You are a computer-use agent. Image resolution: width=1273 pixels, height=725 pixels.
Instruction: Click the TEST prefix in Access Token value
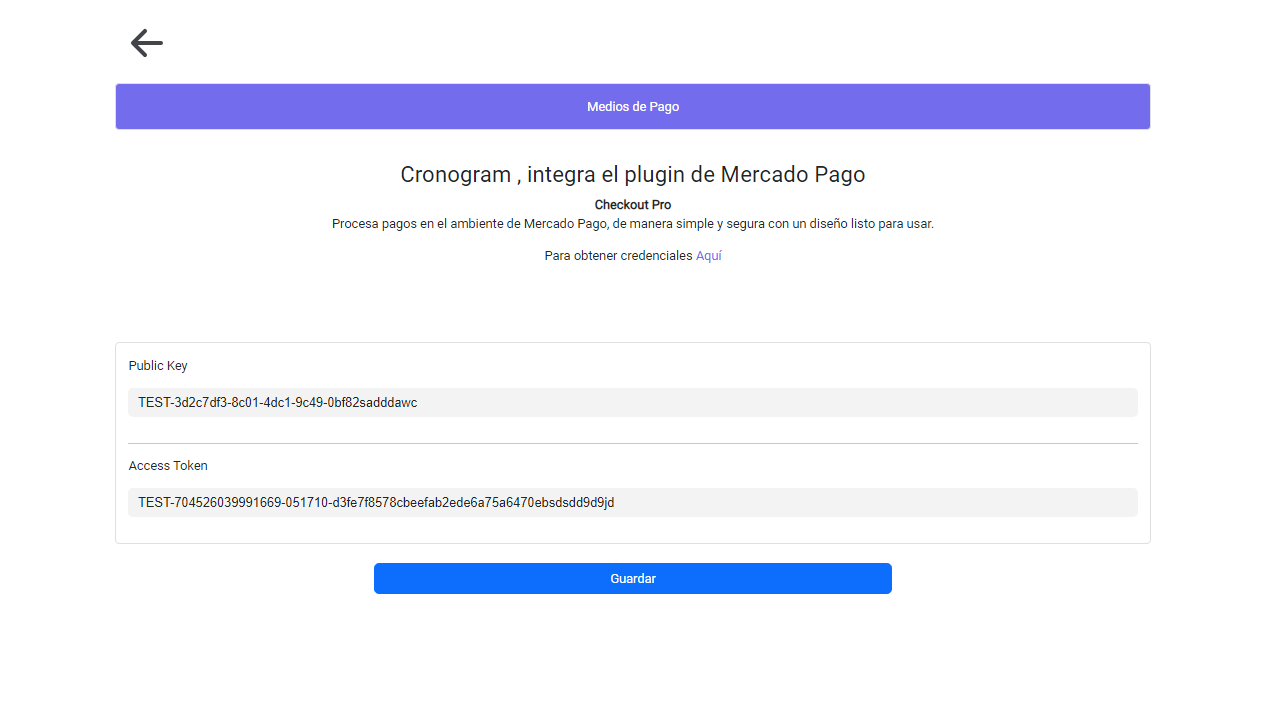(154, 503)
